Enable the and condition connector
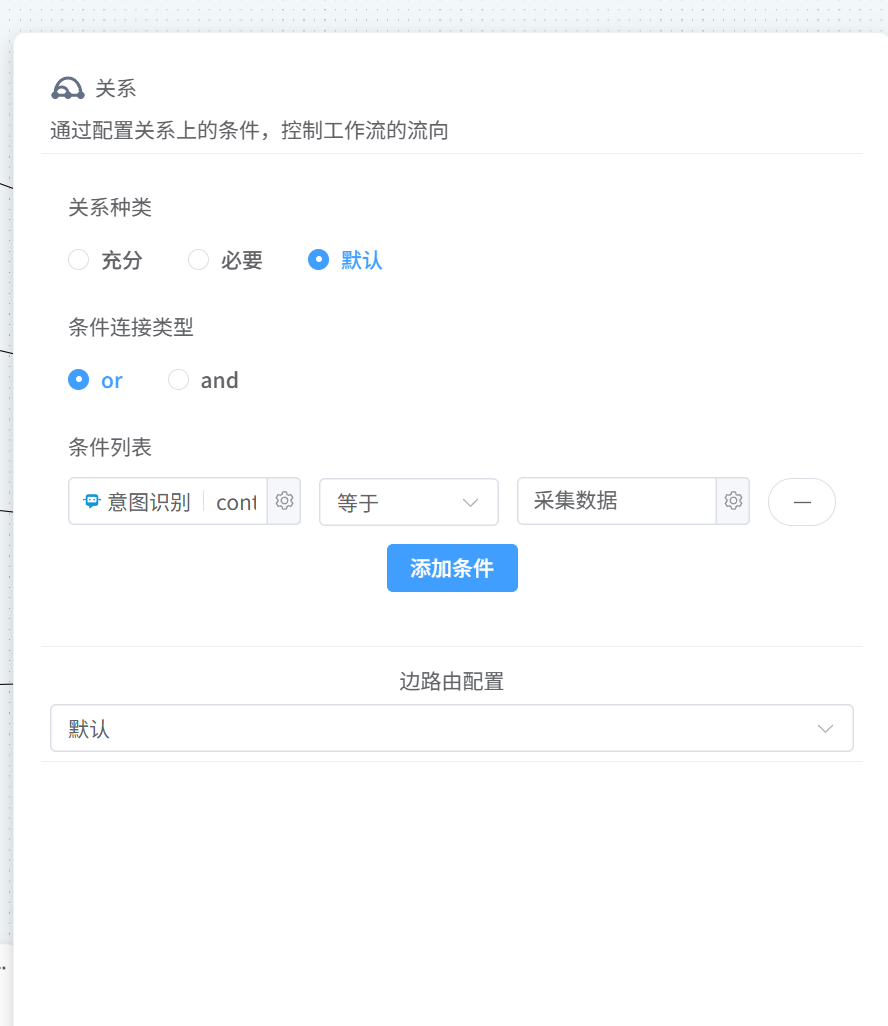 click(x=178, y=379)
